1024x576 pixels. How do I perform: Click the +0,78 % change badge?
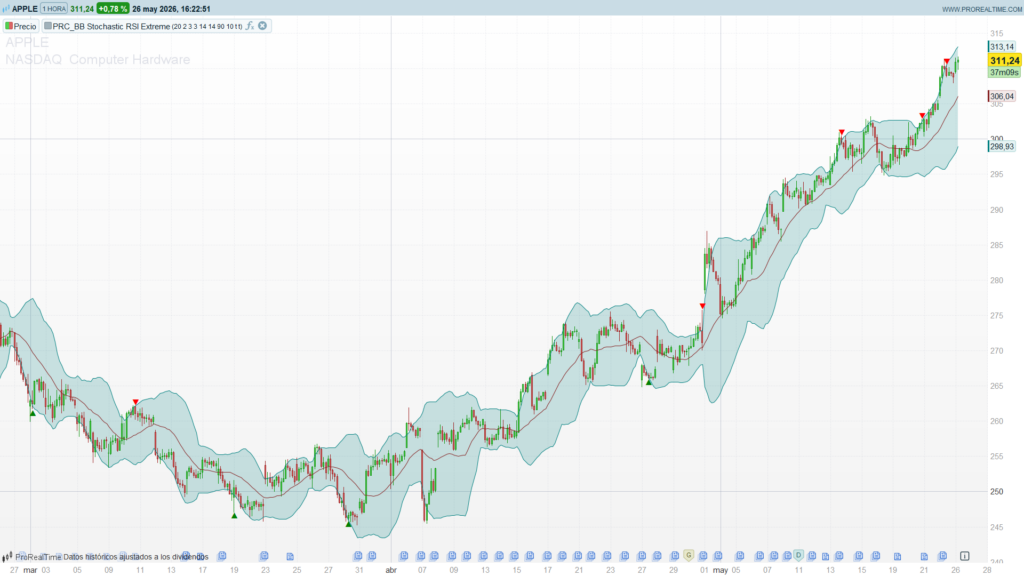coord(113,9)
